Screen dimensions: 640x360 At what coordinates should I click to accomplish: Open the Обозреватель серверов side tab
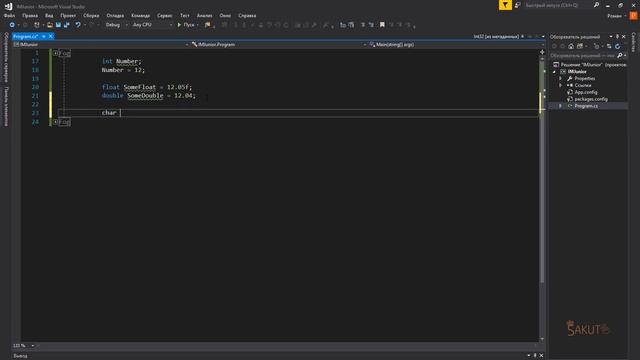pyautogui.click(x=6, y=57)
